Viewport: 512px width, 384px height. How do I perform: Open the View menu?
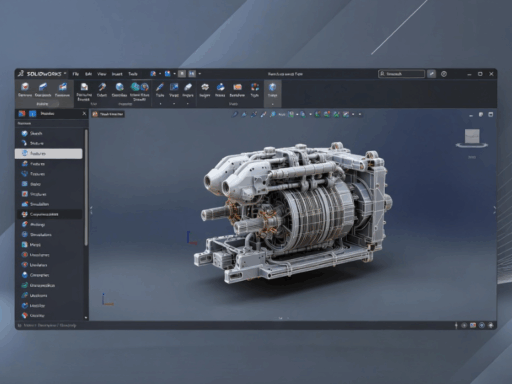(x=102, y=74)
